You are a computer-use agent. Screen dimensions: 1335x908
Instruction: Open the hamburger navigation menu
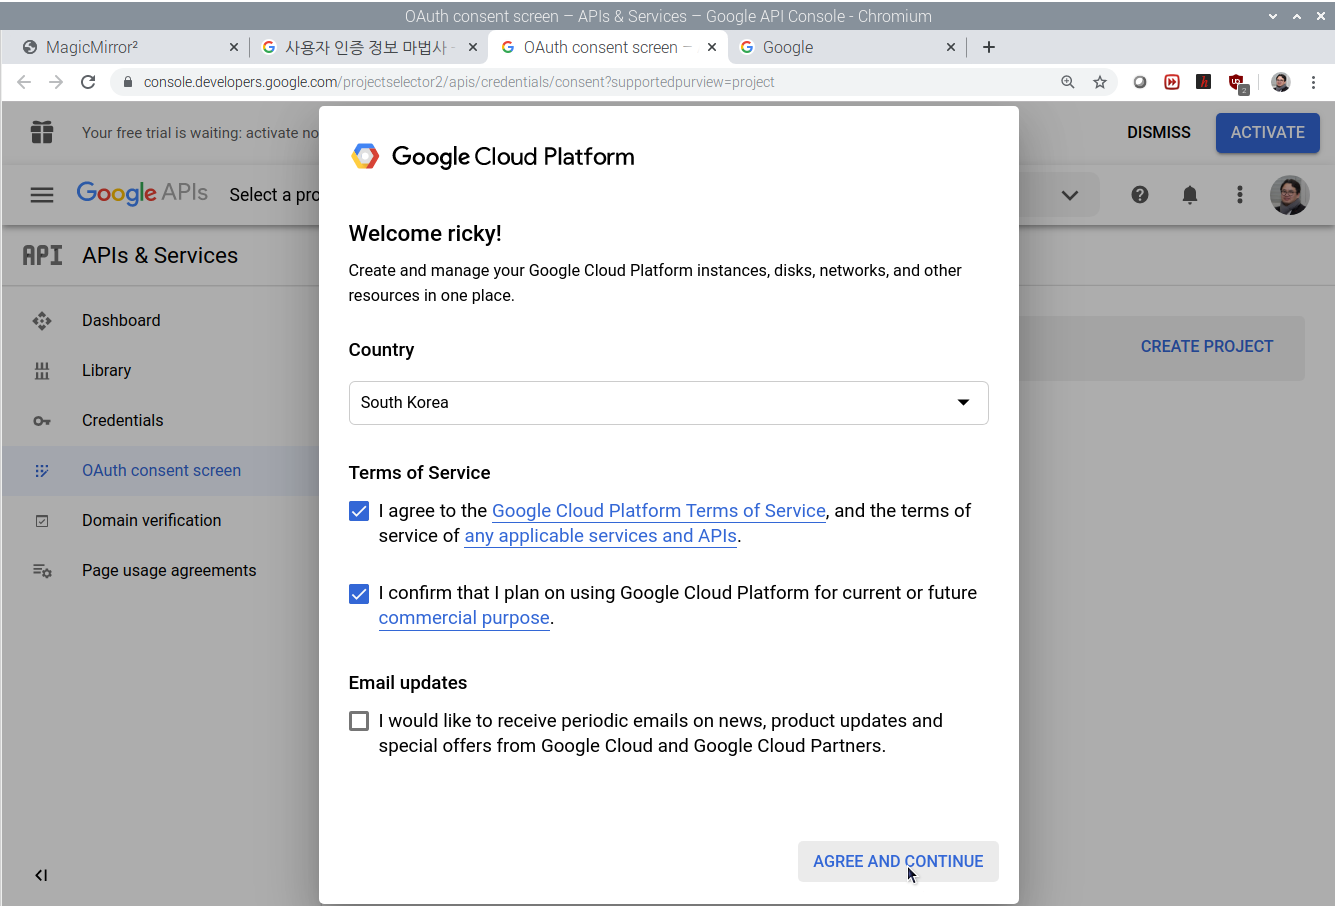42,195
